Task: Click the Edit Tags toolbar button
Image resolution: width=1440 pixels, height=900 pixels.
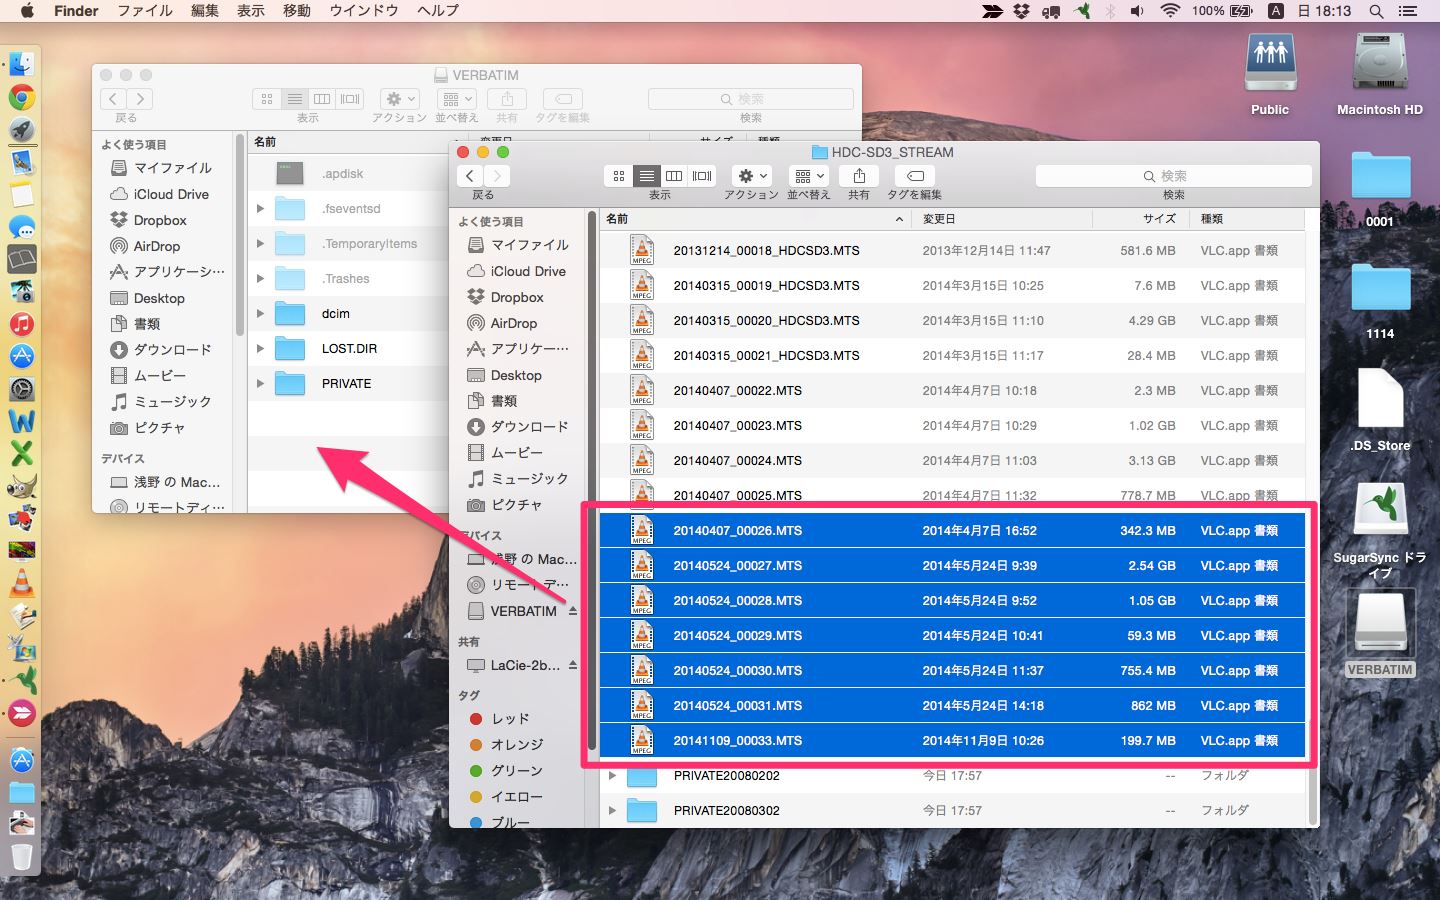Action: (914, 176)
